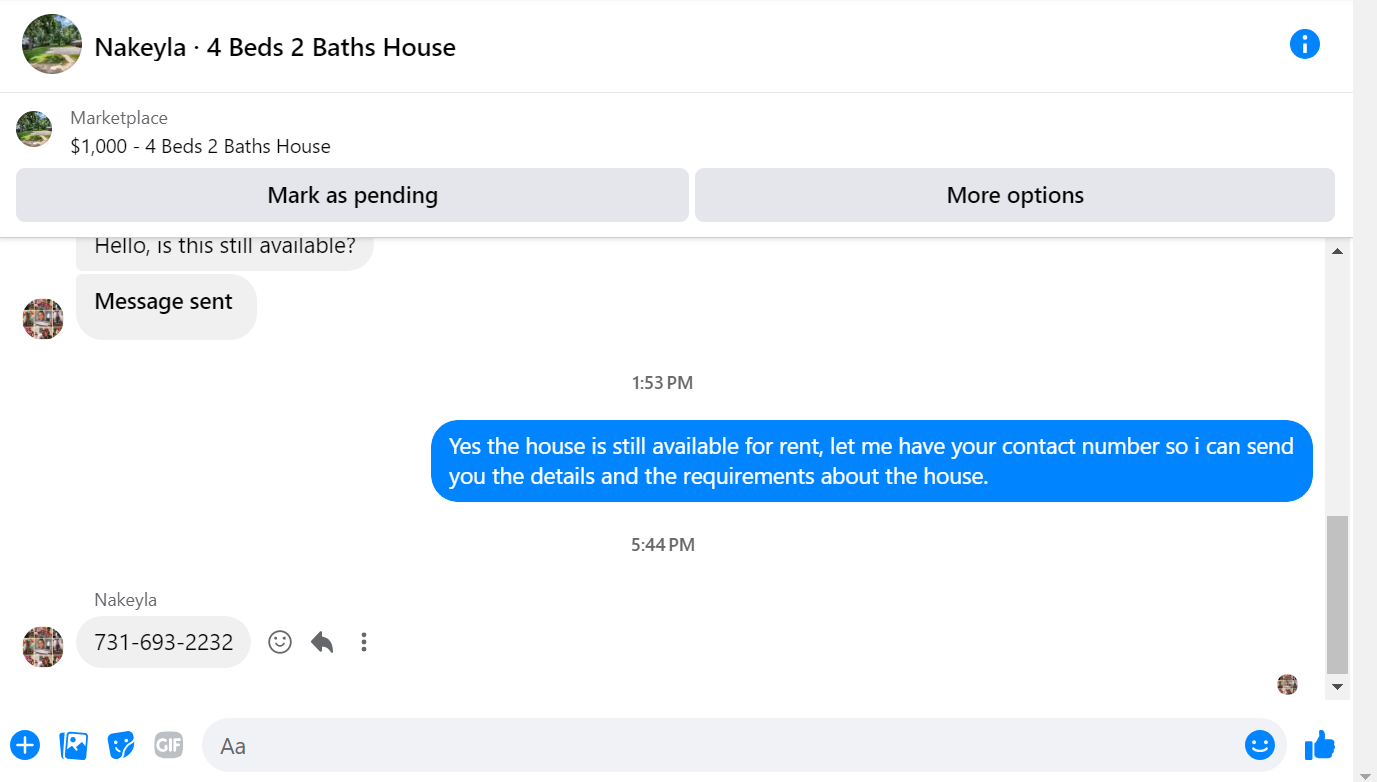The width and height of the screenshot is (1377, 782).
Task: Send a thumbs-up like
Action: [x=1320, y=745]
